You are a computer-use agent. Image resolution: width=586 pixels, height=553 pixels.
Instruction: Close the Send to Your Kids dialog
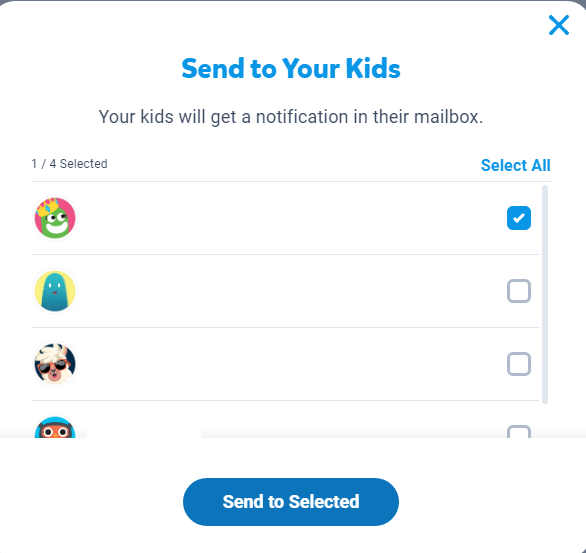[x=559, y=25]
